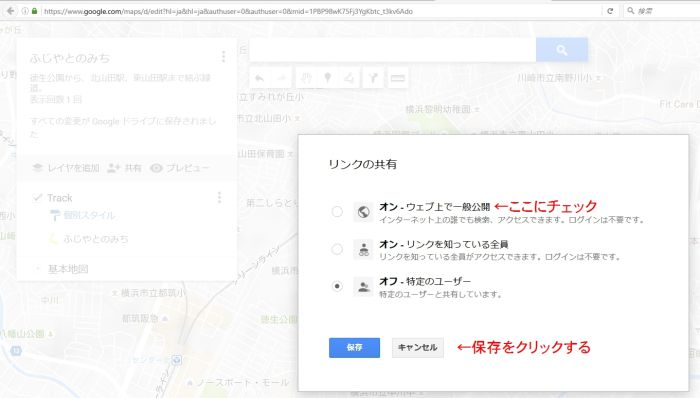Screen dimensions: 700x398
Task: Click the 共有 share button
Action: [x=125, y=168]
